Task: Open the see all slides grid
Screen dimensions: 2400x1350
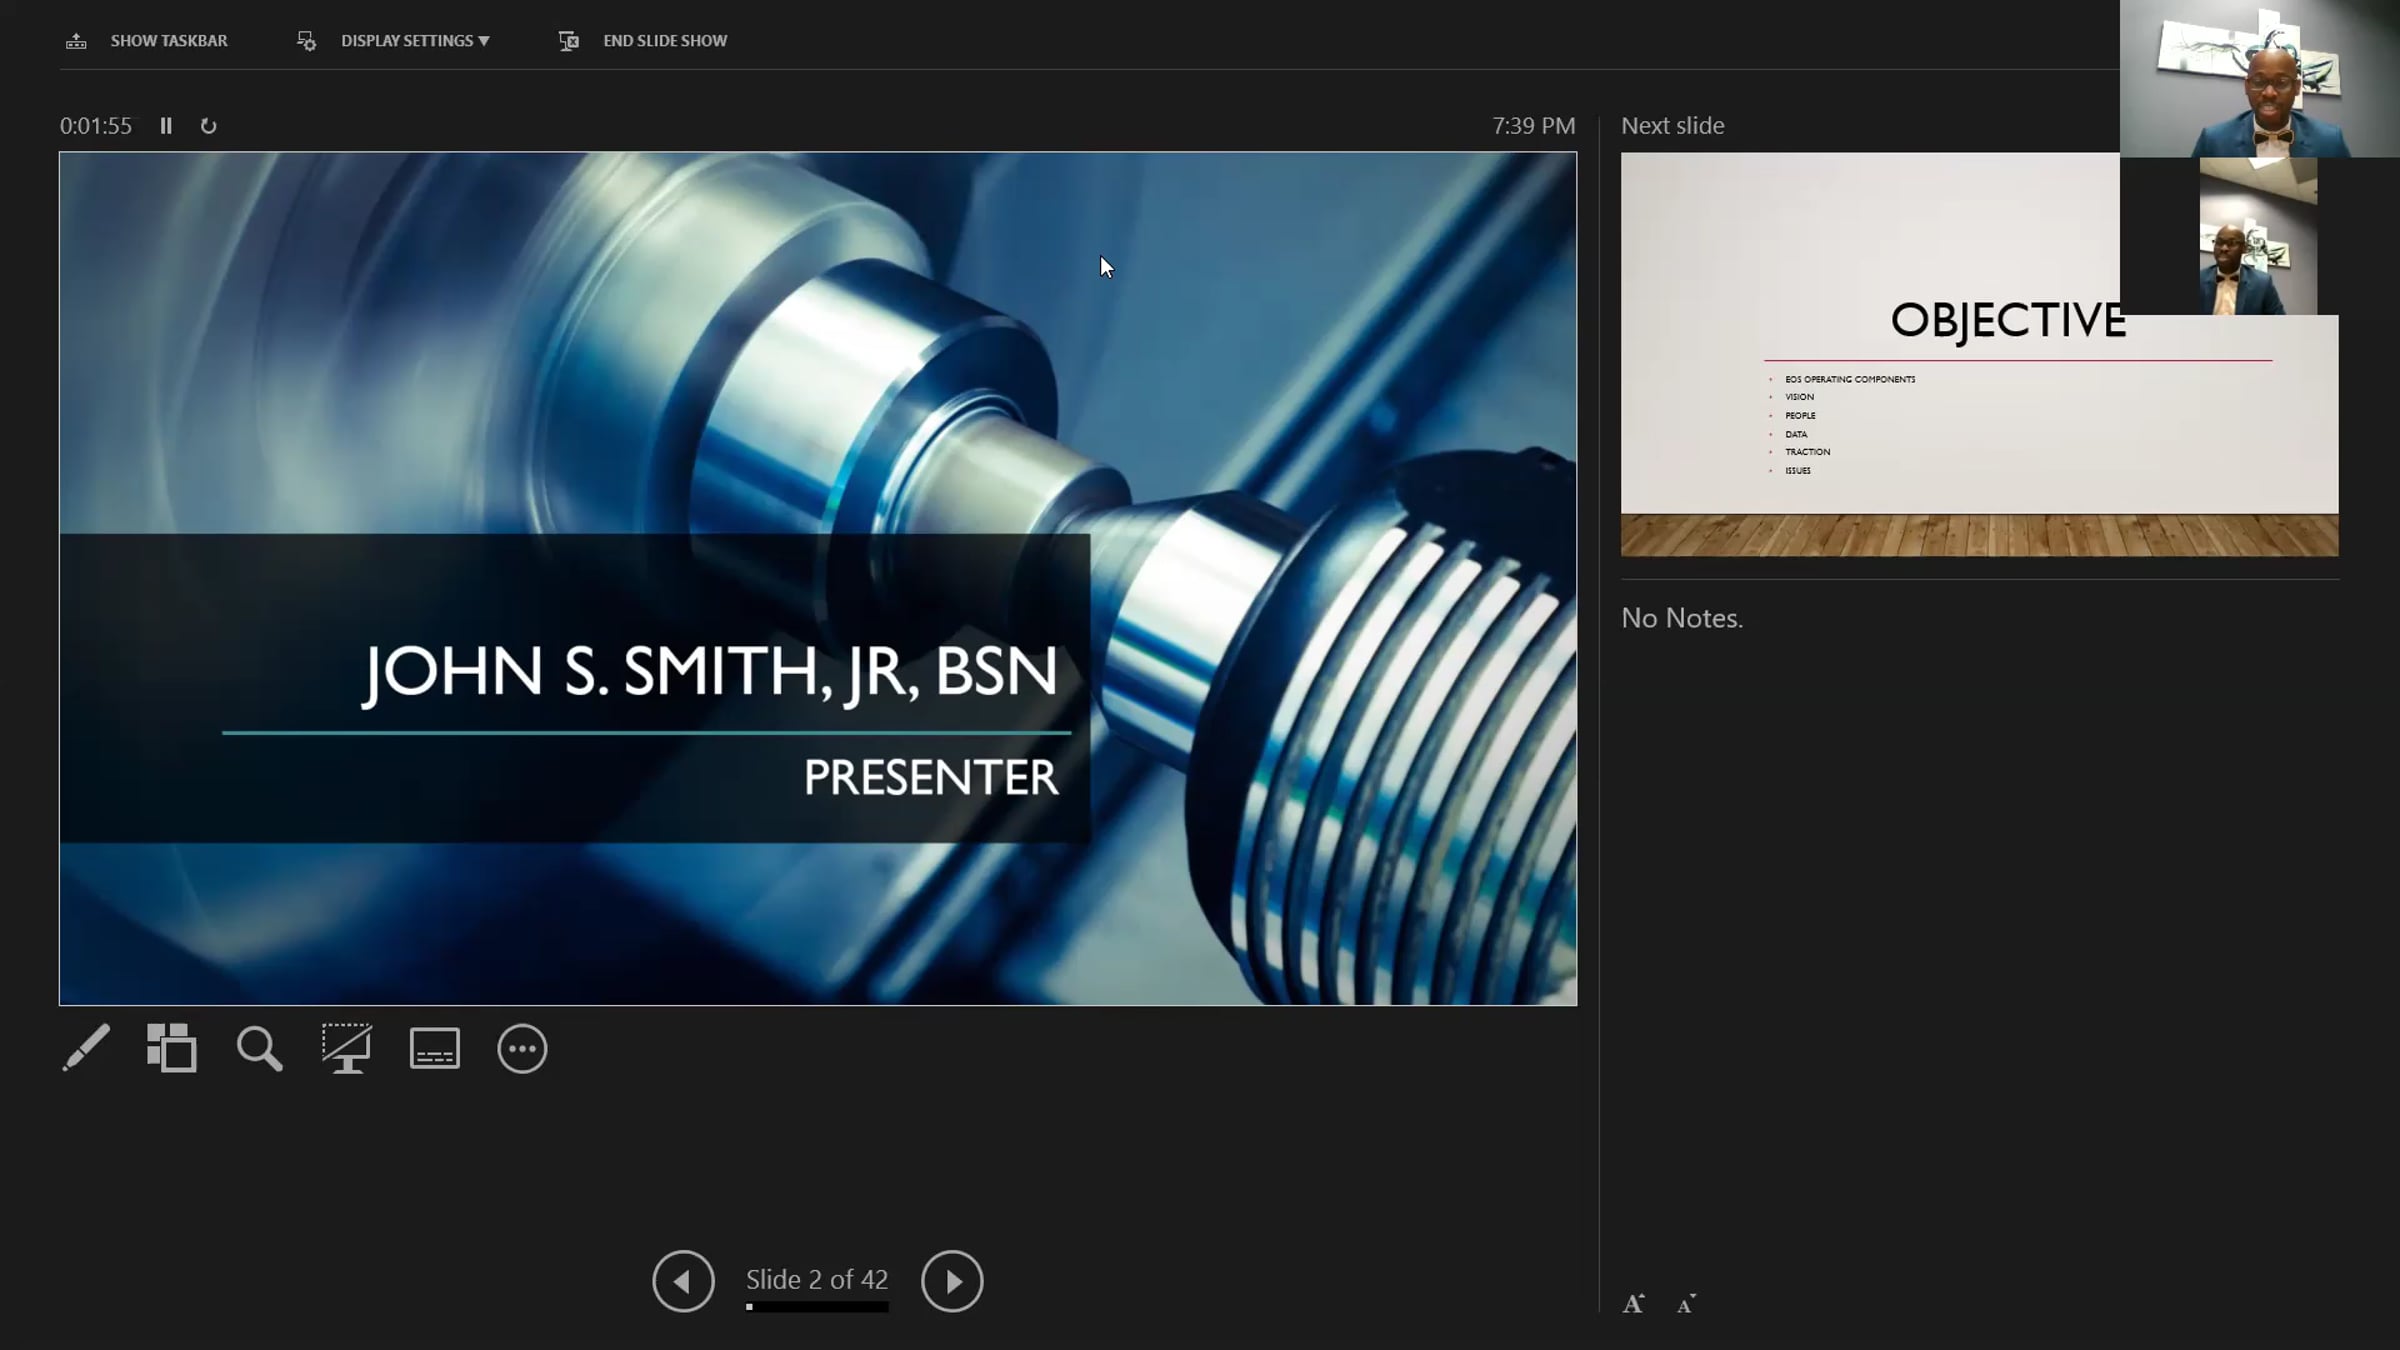Action: (172, 1048)
